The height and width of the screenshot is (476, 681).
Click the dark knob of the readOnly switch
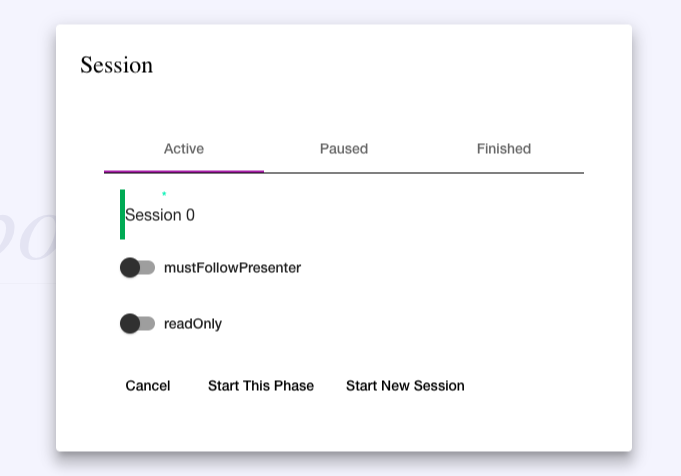click(x=129, y=324)
